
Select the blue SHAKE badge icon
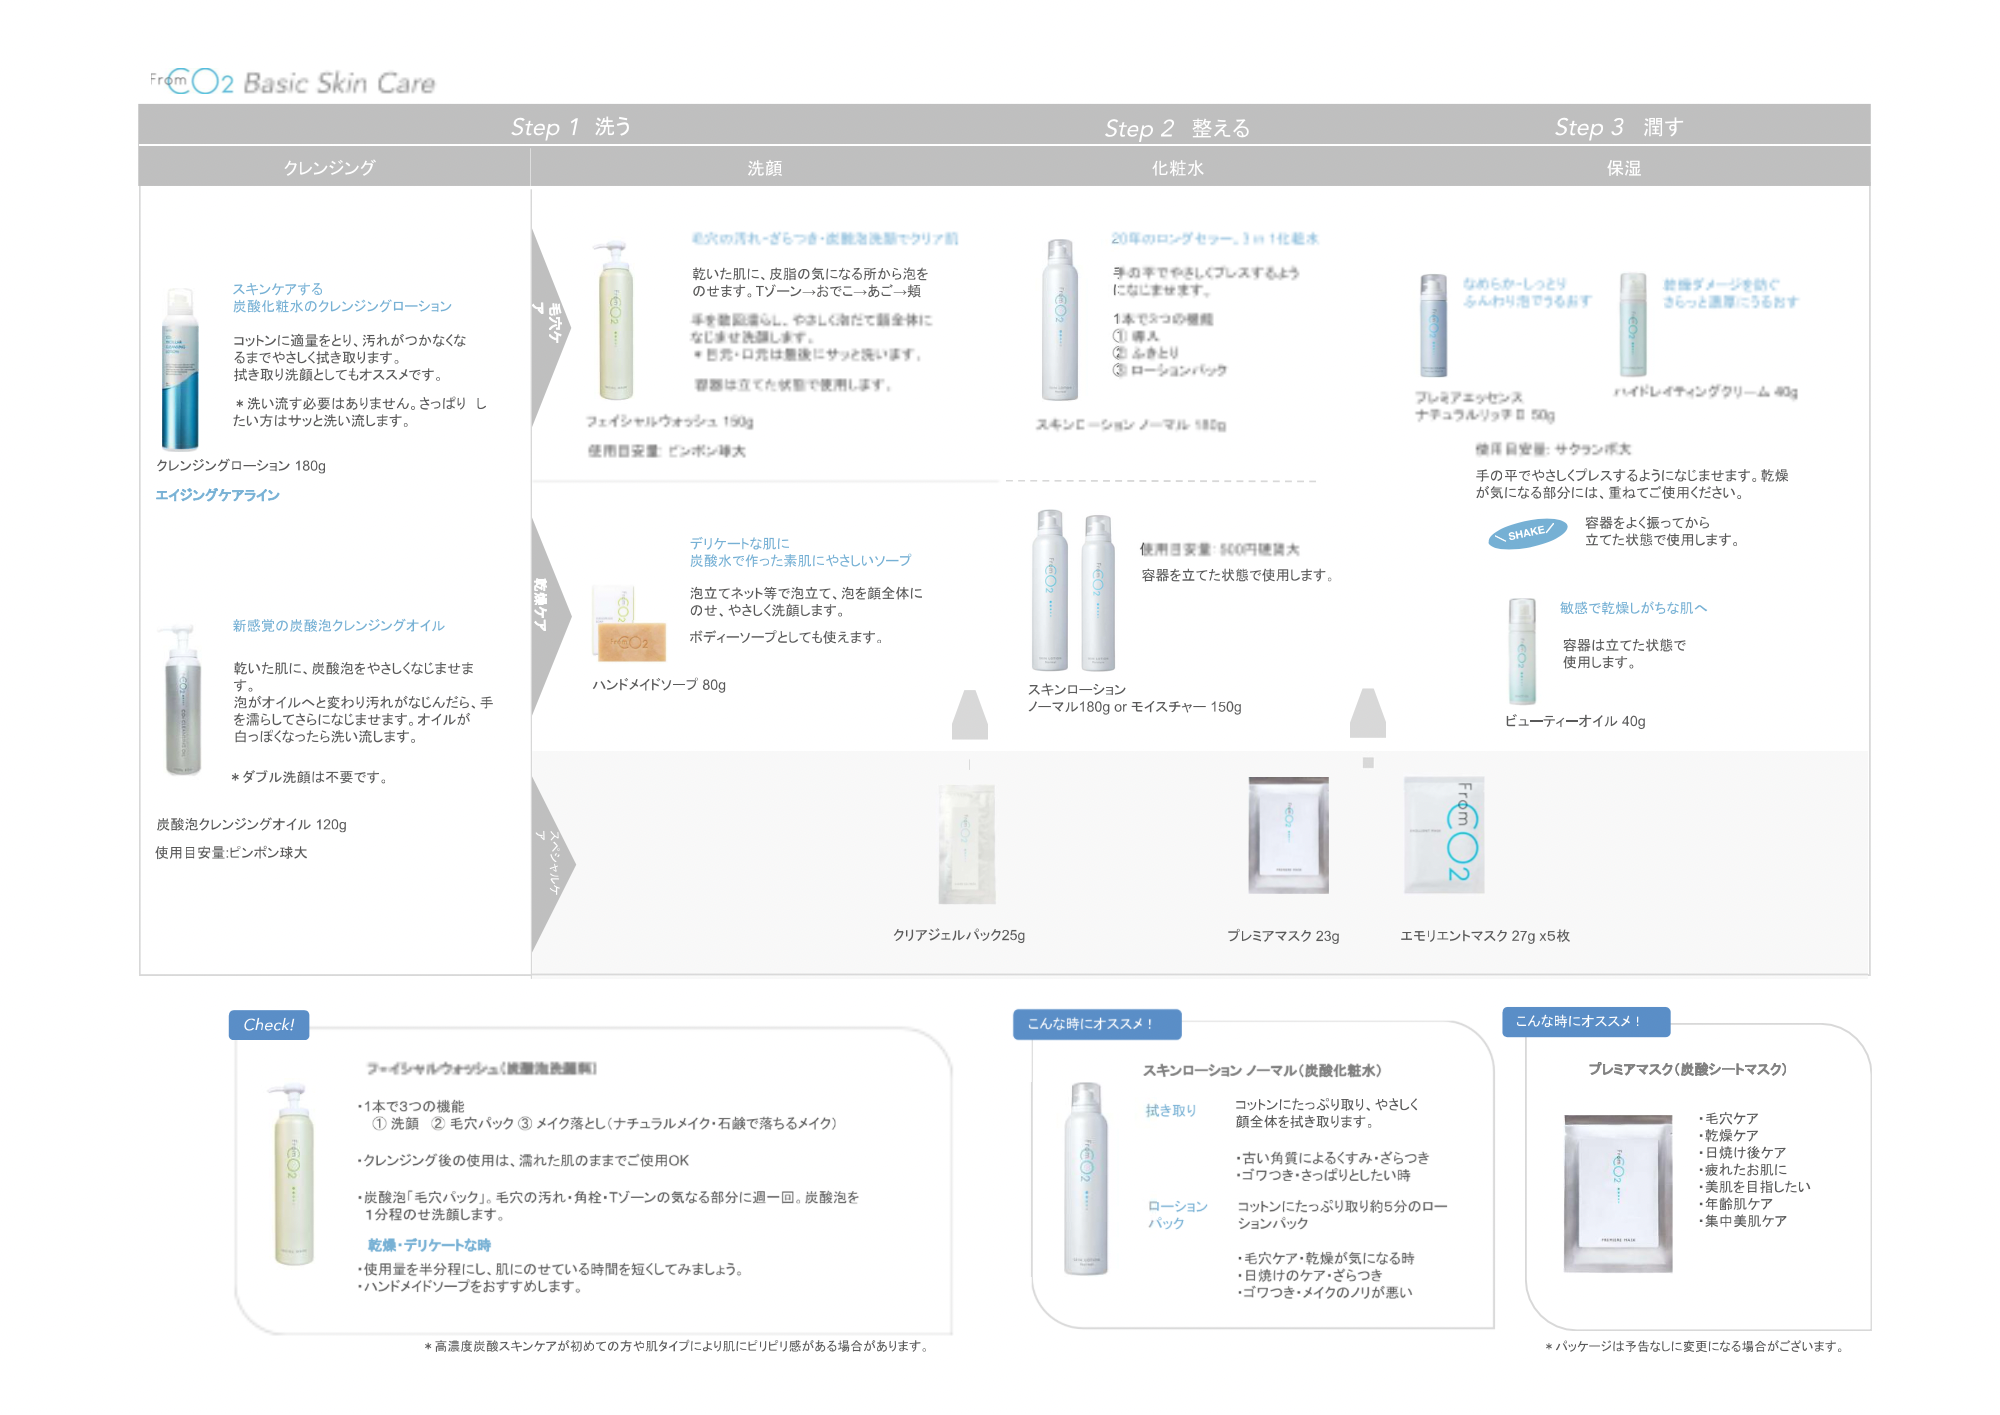coord(1527,533)
